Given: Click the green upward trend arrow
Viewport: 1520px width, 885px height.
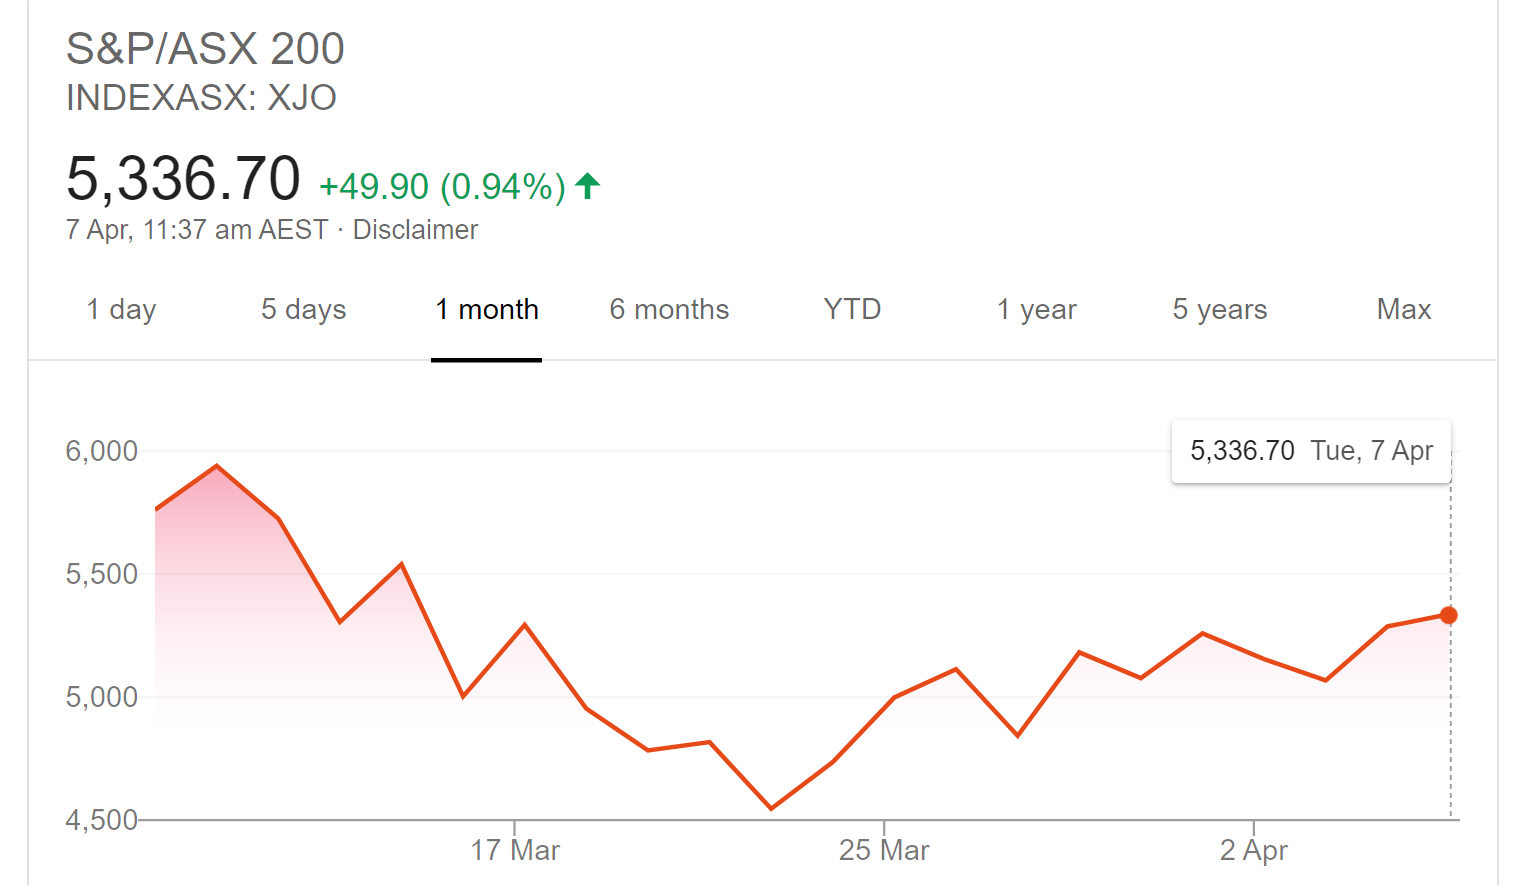Looking at the screenshot, I should click(x=588, y=184).
